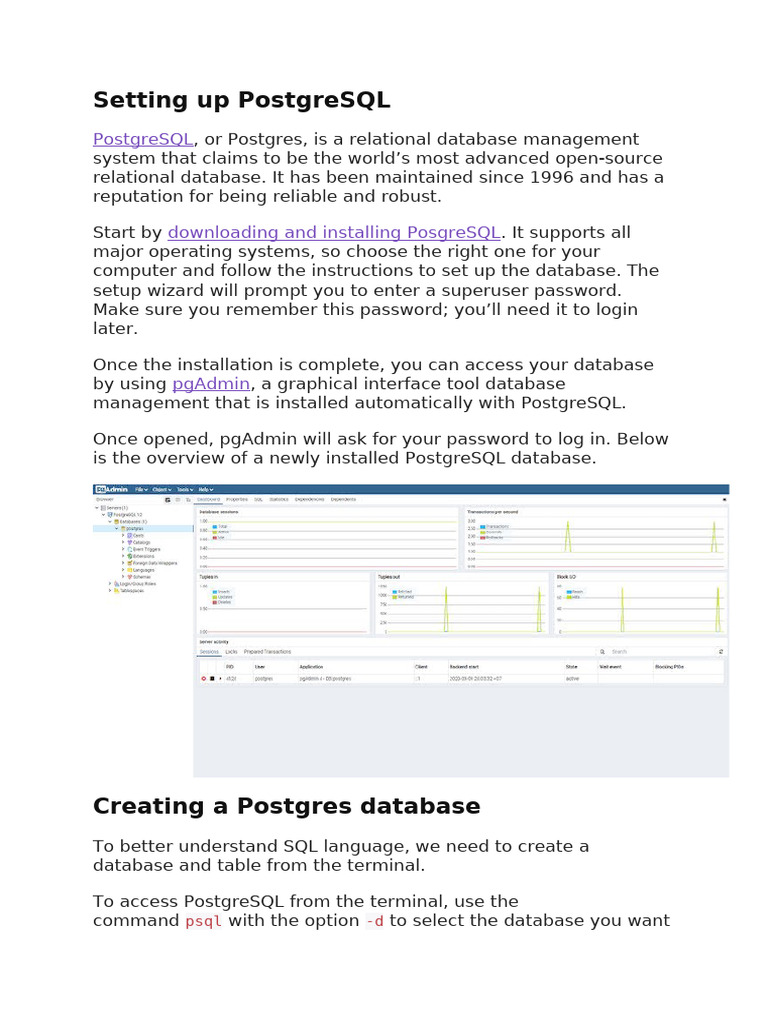Open the PostgreSQL hyperlink in first paragraph
Screen dimensions: 768x1024
pyautogui.click(x=142, y=139)
